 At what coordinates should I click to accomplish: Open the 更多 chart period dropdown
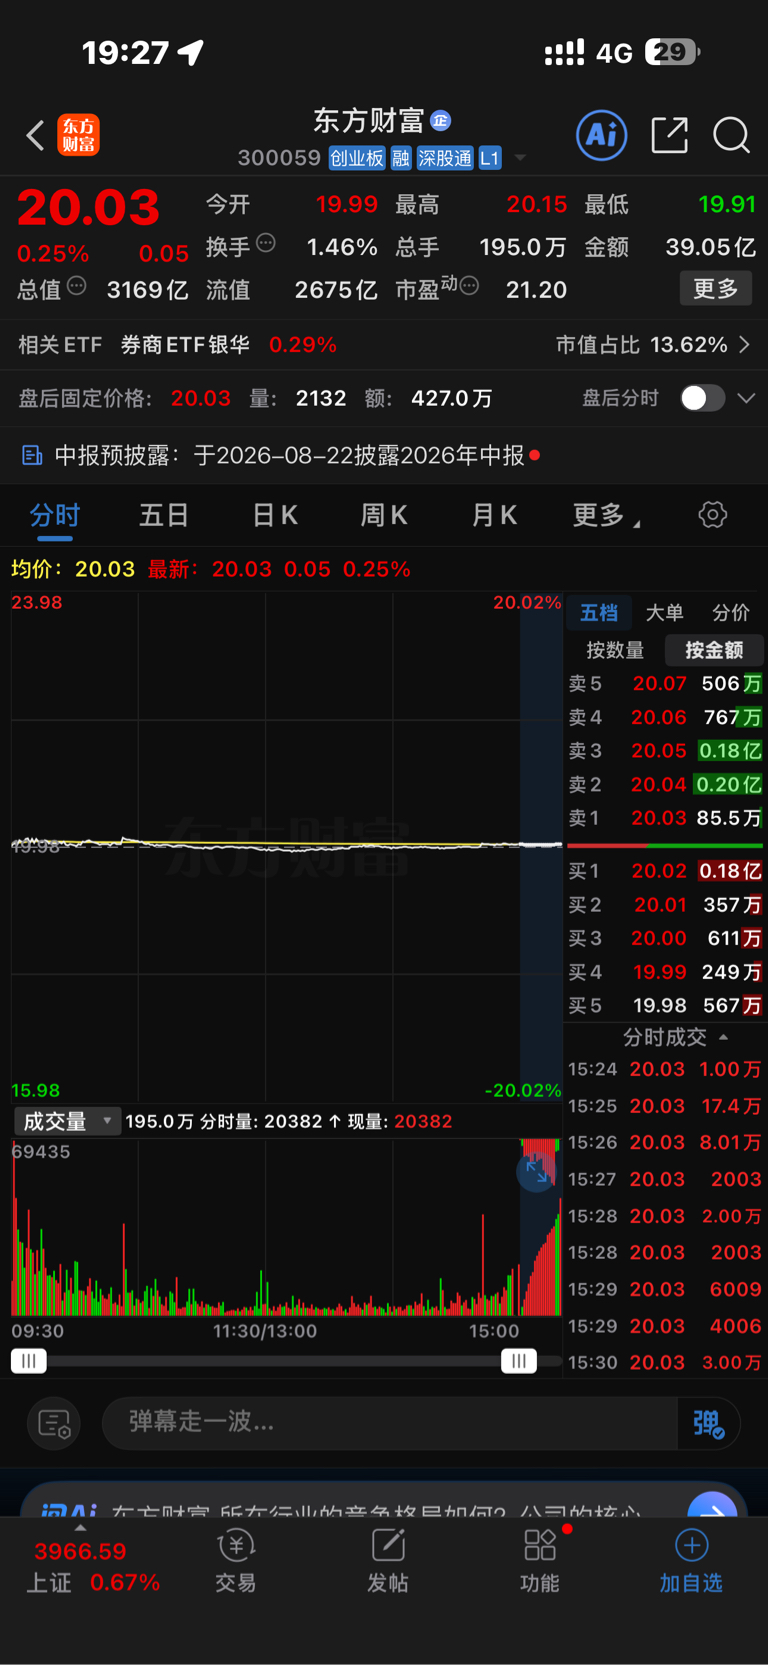606,515
